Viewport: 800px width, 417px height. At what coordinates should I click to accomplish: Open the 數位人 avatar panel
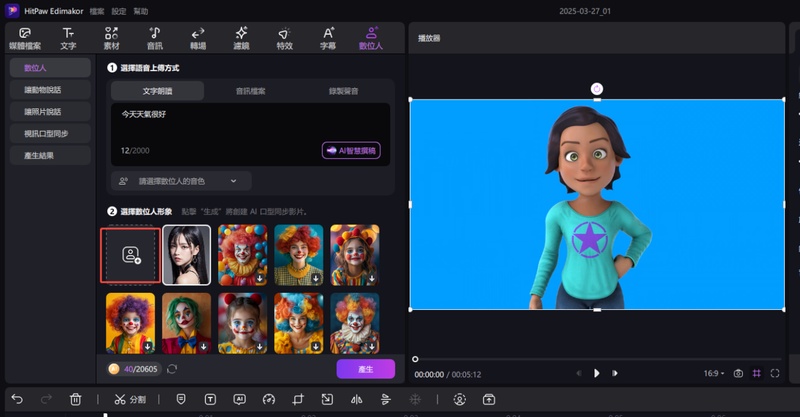[371, 39]
